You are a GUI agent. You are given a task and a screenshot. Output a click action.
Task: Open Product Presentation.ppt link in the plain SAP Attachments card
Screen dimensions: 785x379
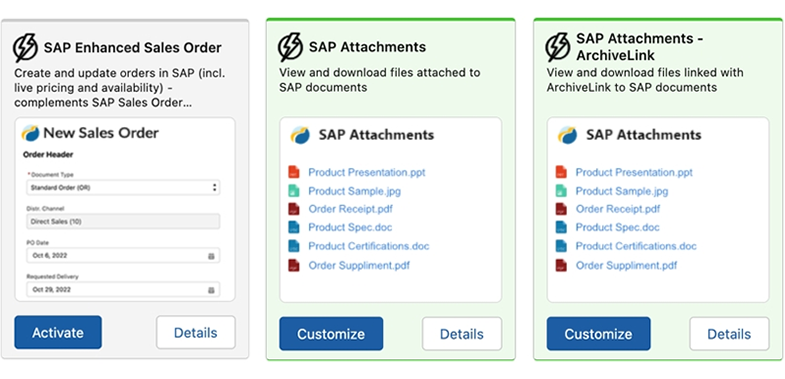point(366,172)
